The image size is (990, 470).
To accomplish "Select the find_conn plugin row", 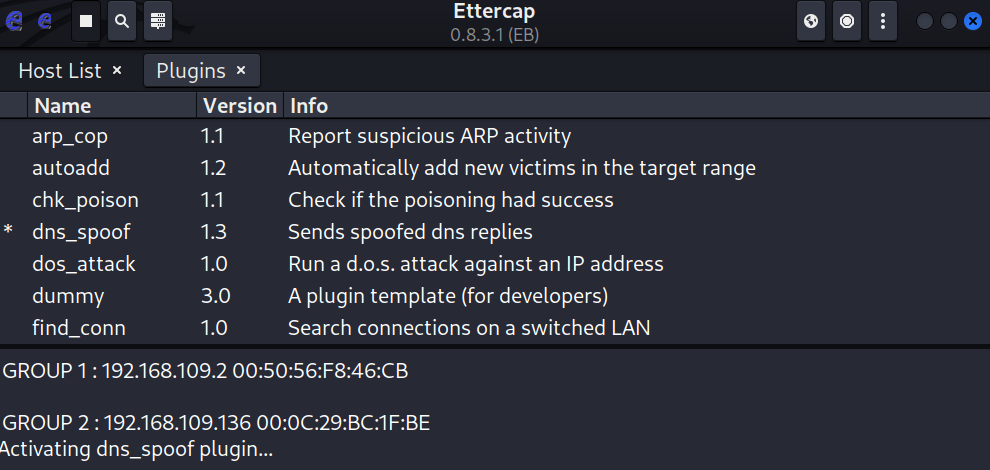I will [79, 328].
